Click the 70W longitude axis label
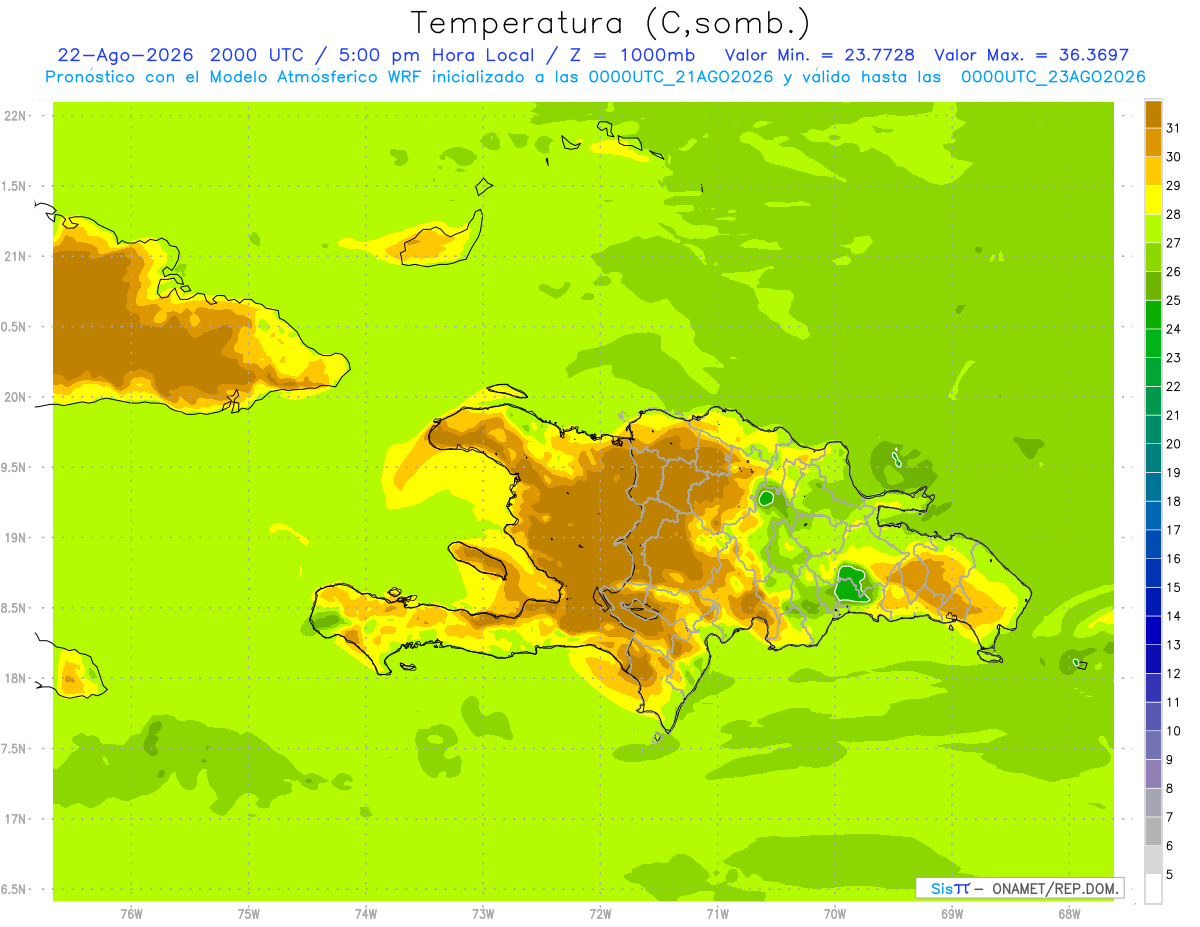The height and width of the screenshot is (927, 1200). tap(835, 913)
